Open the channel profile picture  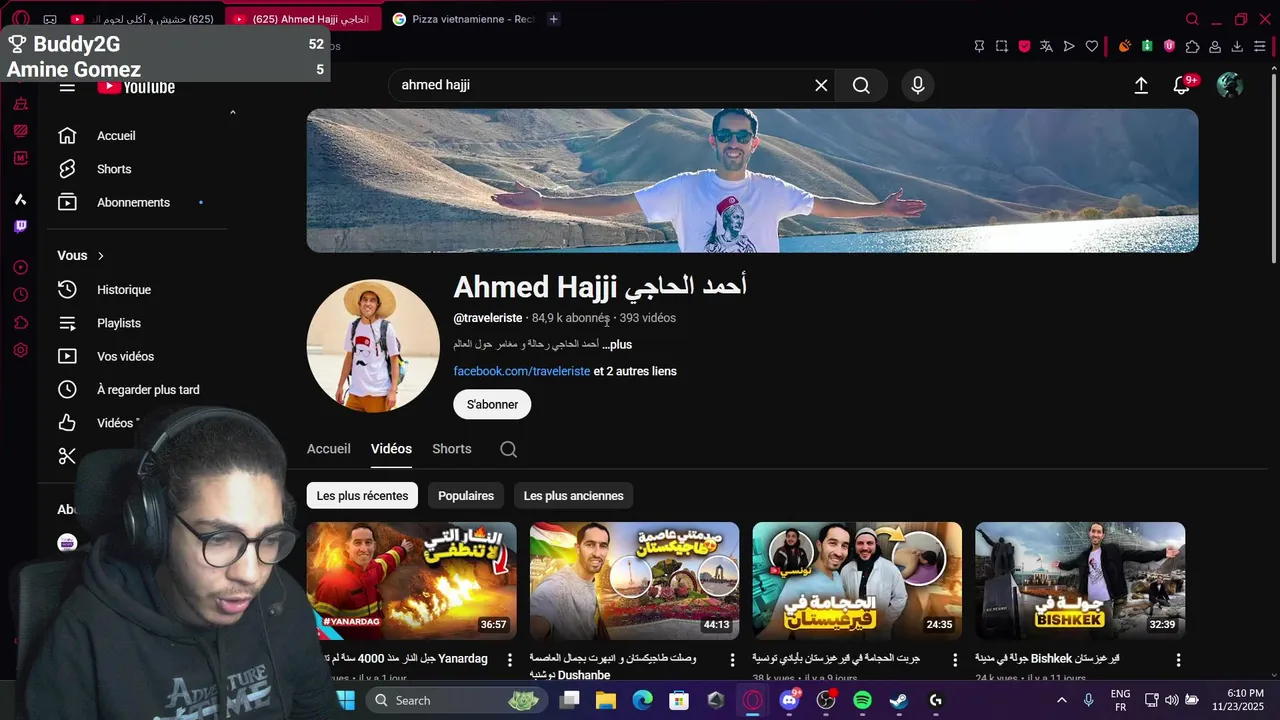click(373, 346)
